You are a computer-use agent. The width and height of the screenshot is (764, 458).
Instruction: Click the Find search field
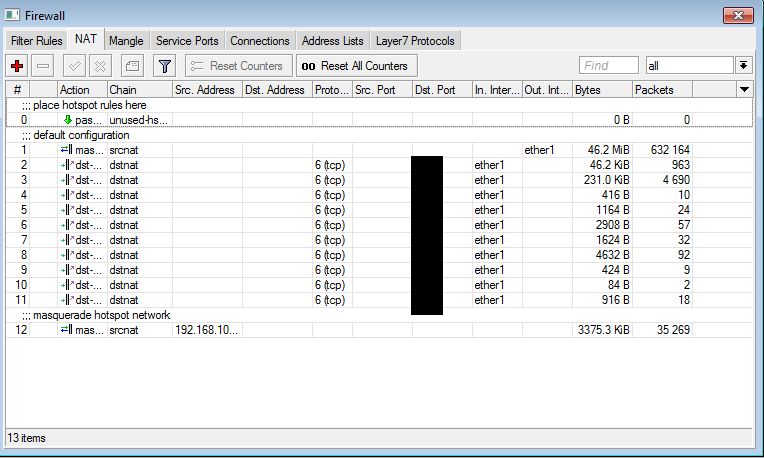click(609, 65)
